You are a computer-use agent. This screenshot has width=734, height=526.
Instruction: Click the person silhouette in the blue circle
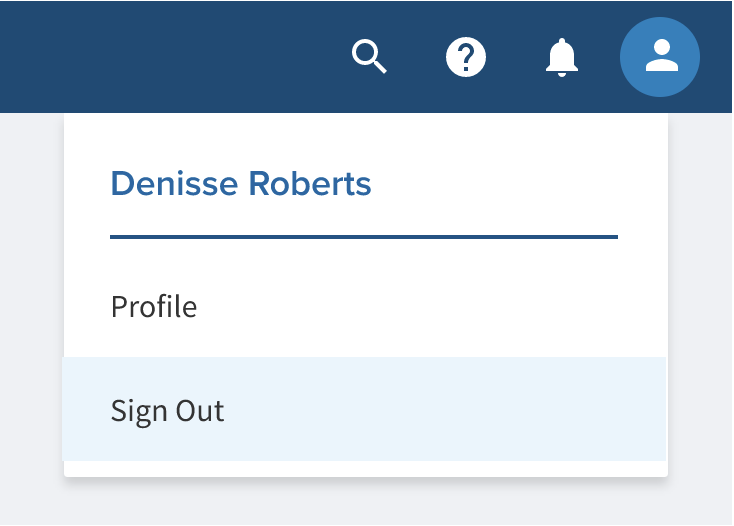661,56
